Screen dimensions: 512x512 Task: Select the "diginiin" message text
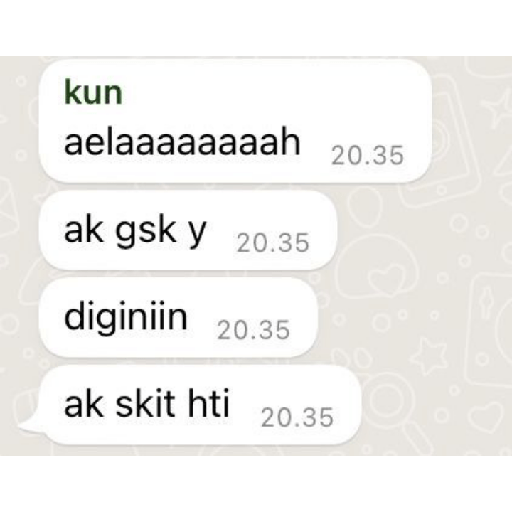click(126, 317)
